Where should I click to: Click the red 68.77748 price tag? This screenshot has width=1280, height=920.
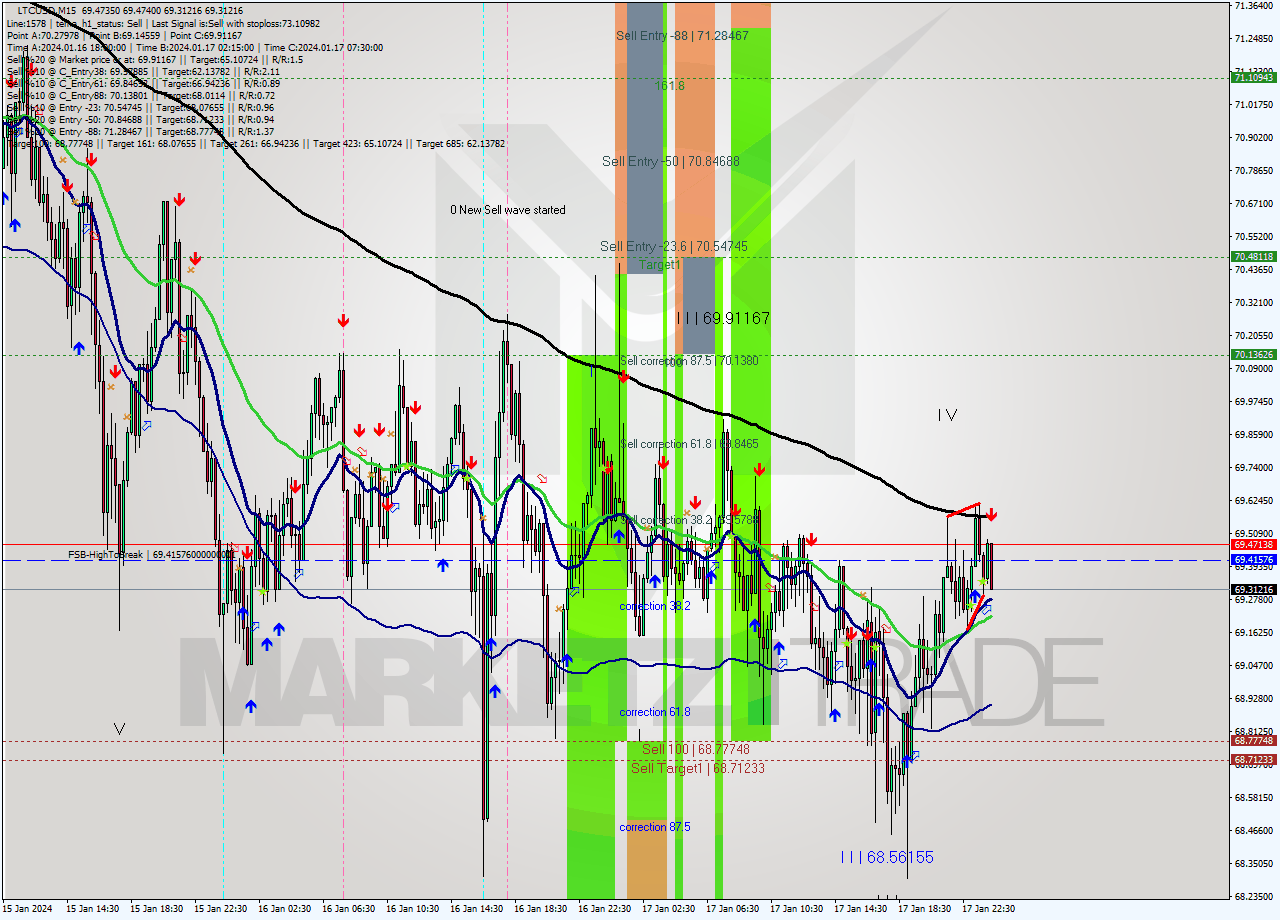point(1254,741)
